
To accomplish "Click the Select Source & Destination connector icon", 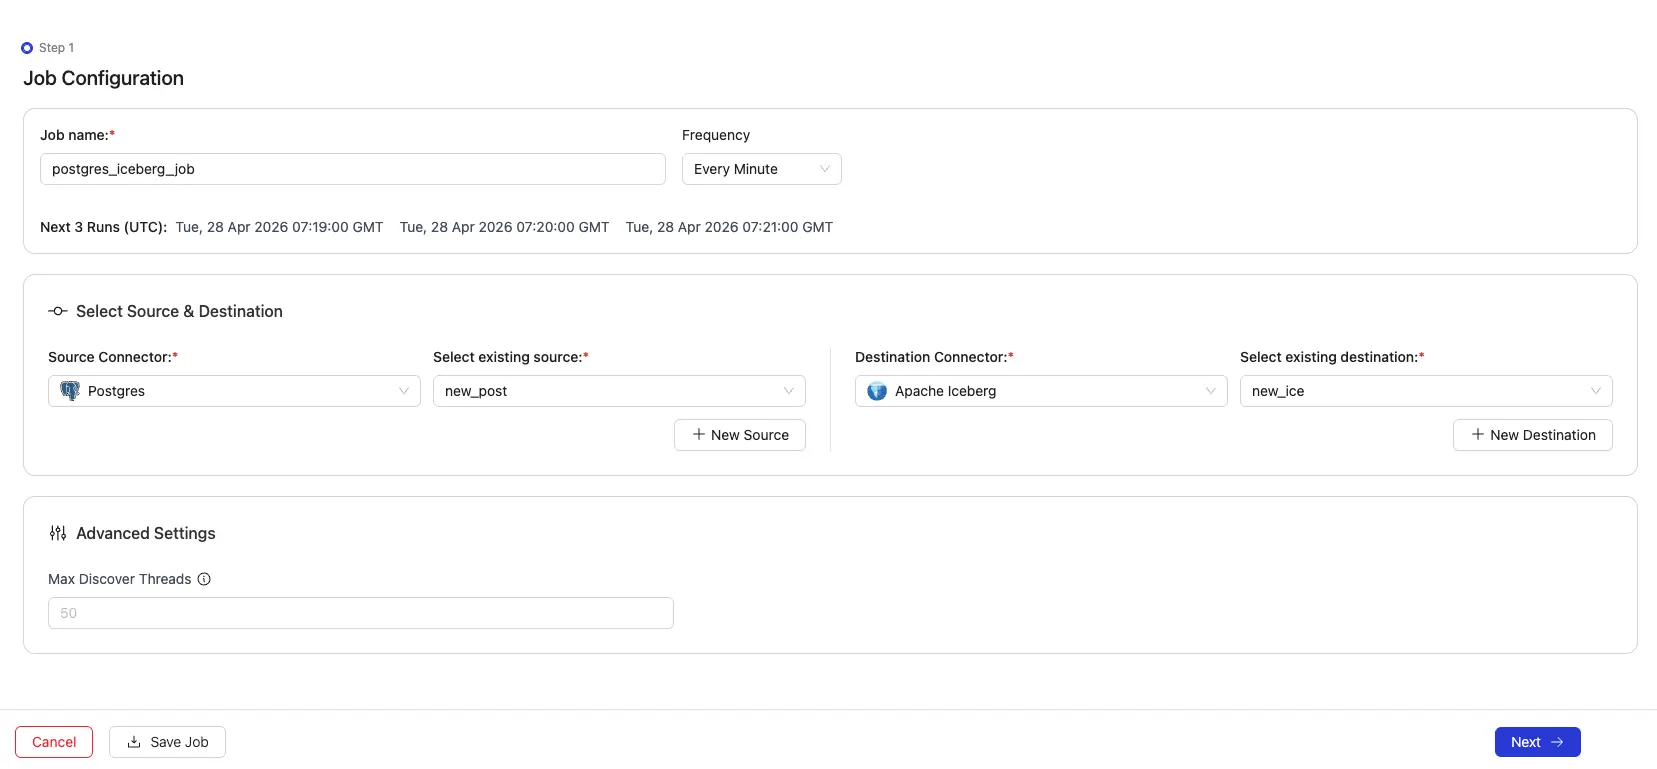I will 58,312.
